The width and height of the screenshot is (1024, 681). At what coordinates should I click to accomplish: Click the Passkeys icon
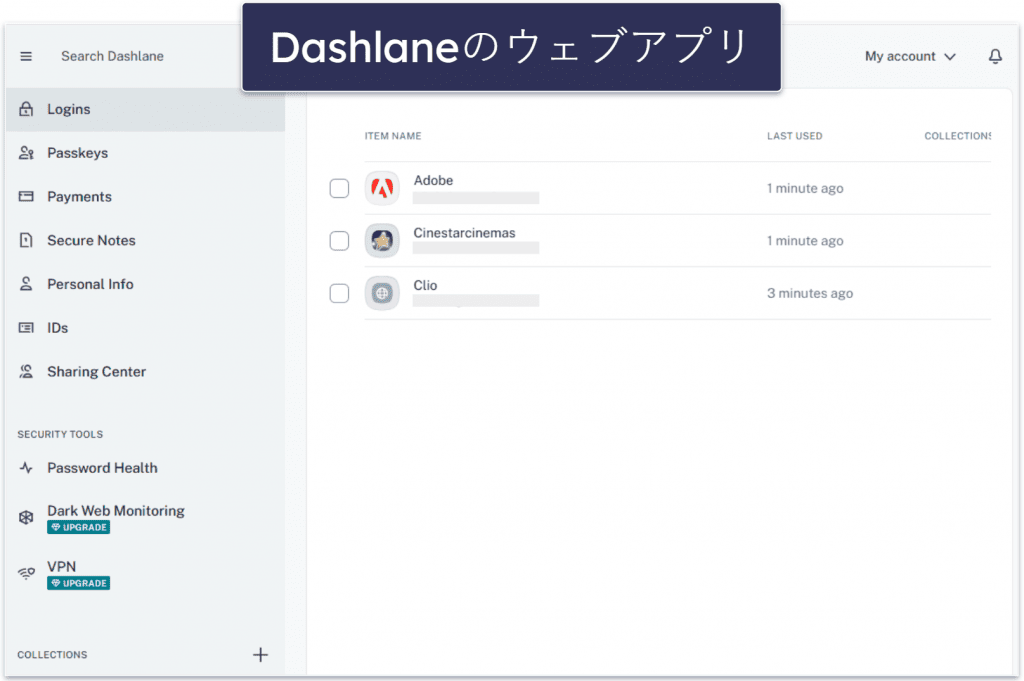click(x=26, y=153)
